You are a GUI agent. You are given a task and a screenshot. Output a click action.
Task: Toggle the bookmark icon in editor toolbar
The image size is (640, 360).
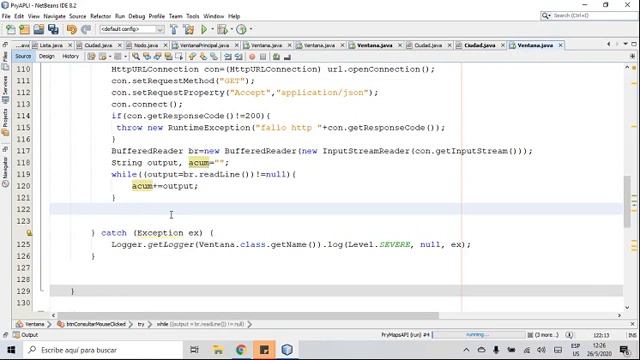point(213,56)
